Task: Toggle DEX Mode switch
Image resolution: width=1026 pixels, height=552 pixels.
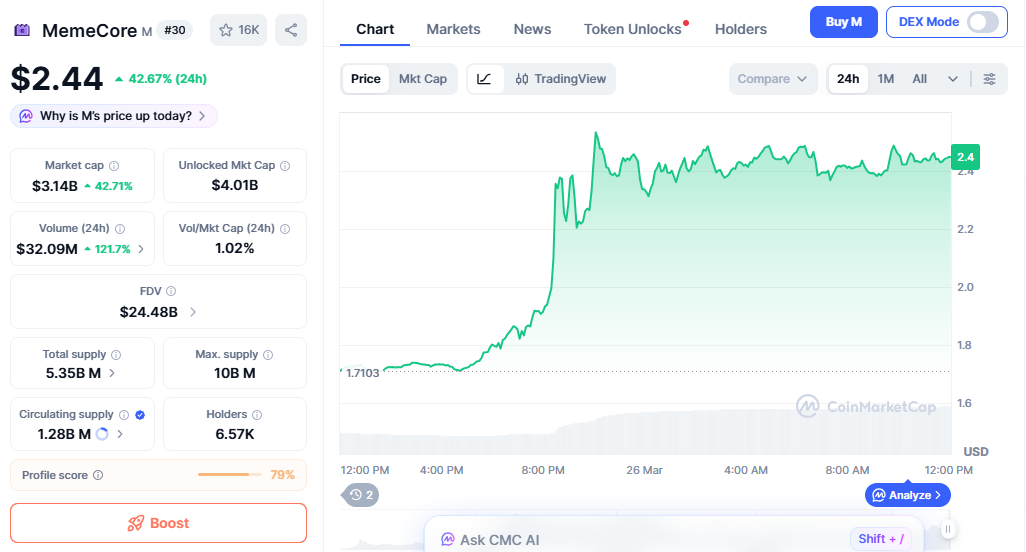Action: pos(982,22)
